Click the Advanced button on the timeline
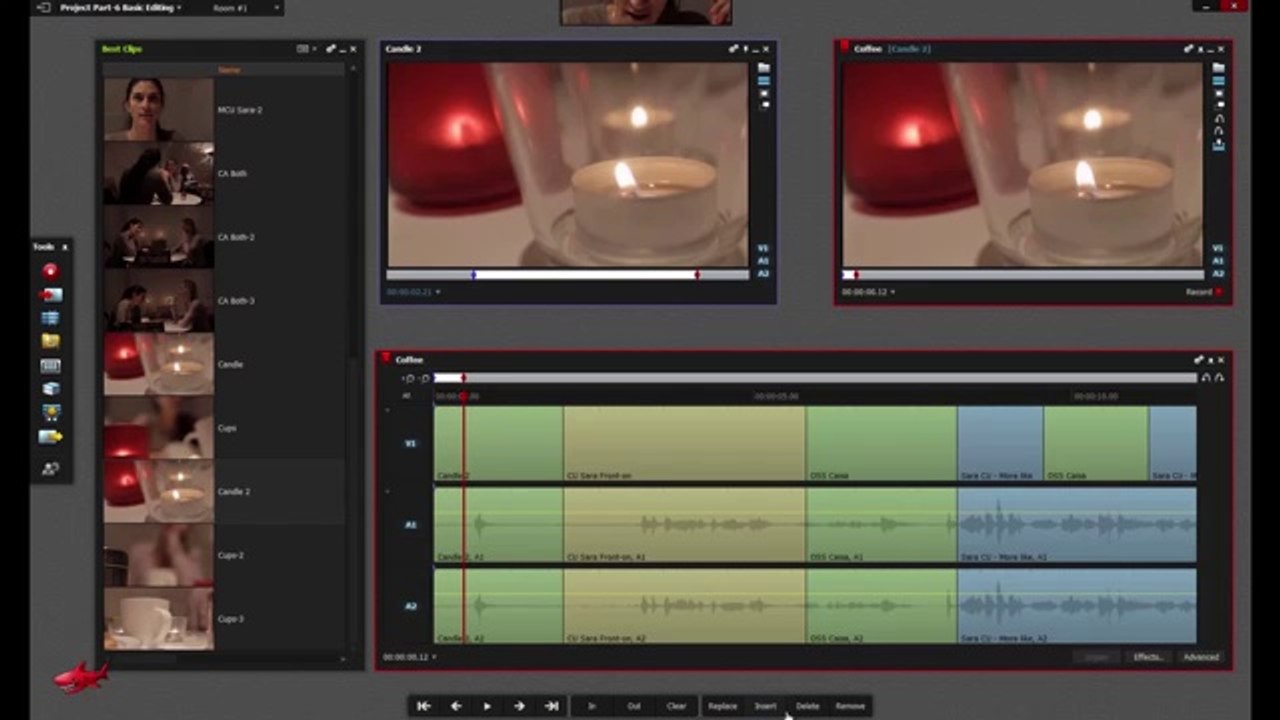The image size is (1280, 720). (x=1201, y=657)
